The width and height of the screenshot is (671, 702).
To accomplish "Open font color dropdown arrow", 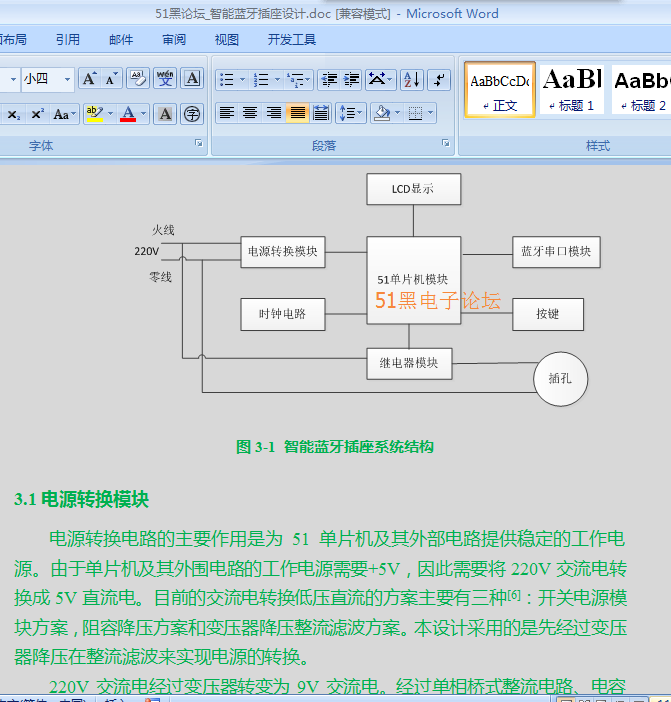I will click(143, 114).
